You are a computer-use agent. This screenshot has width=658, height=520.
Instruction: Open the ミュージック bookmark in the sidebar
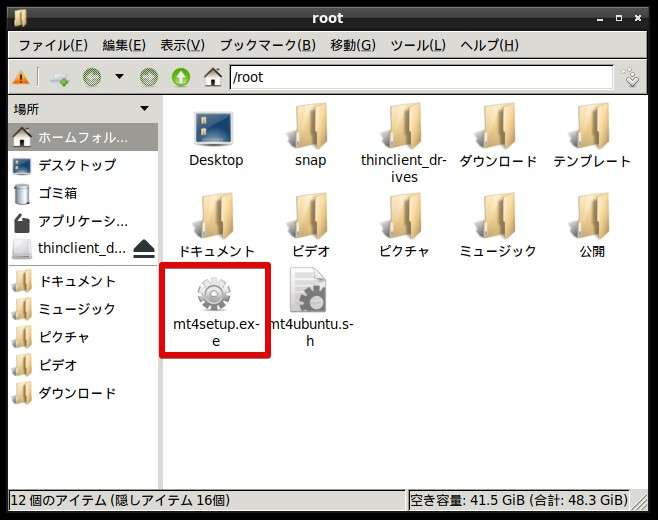coord(83,309)
